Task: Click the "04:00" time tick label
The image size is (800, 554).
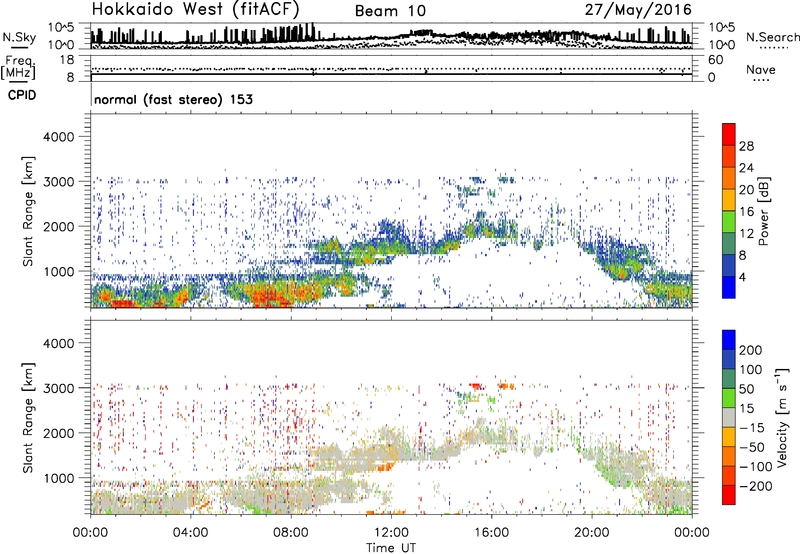Action: [x=190, y=533]
